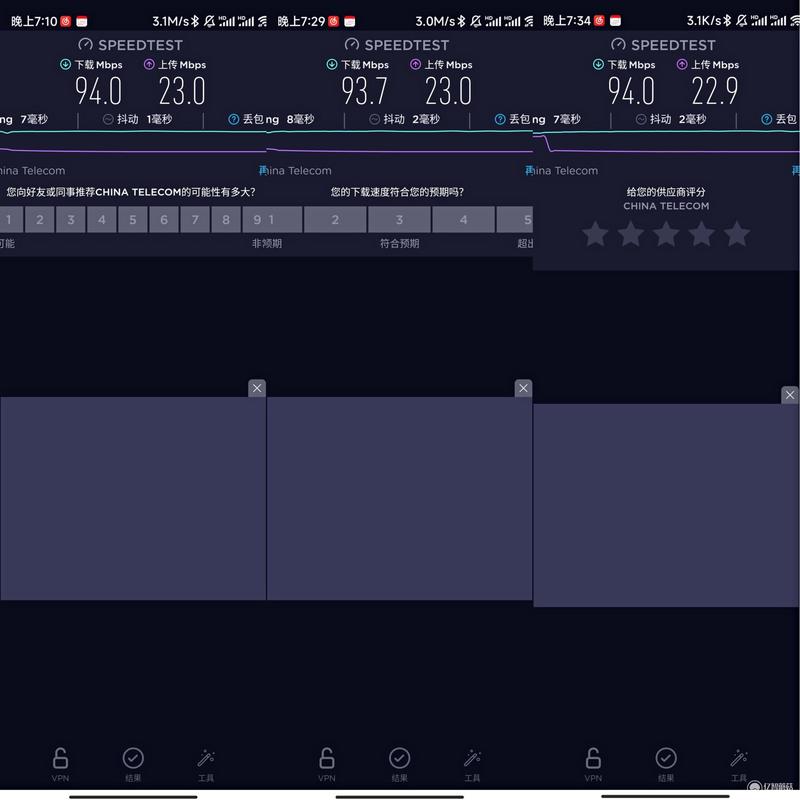Select the 工具 tab in the 7:34 screen

click(x=739, y=764)
